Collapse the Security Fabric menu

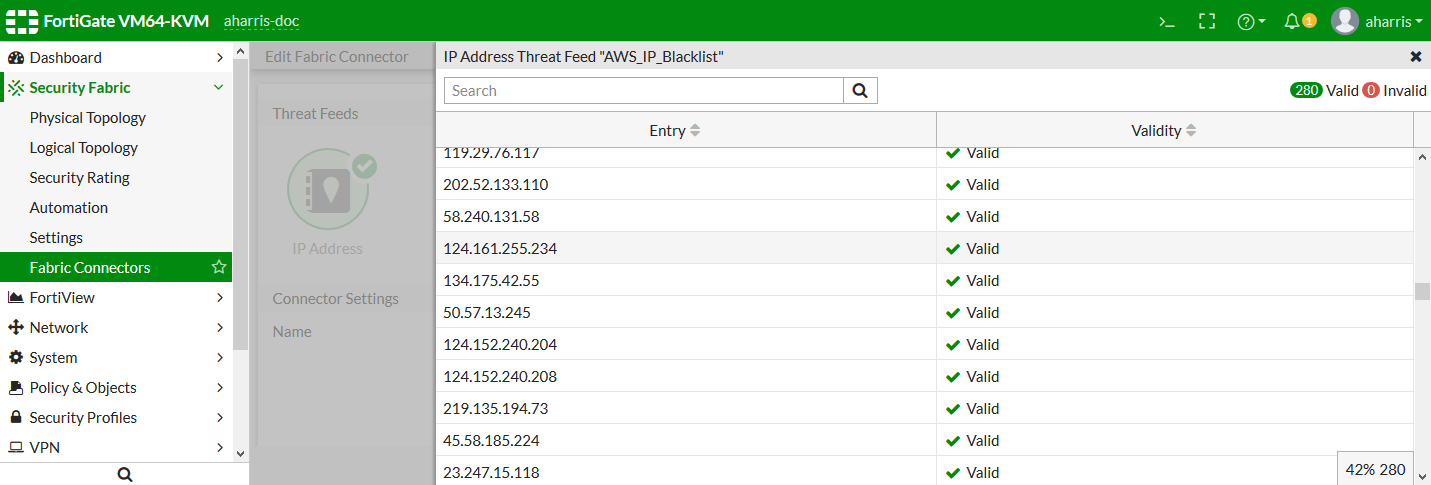219,88
